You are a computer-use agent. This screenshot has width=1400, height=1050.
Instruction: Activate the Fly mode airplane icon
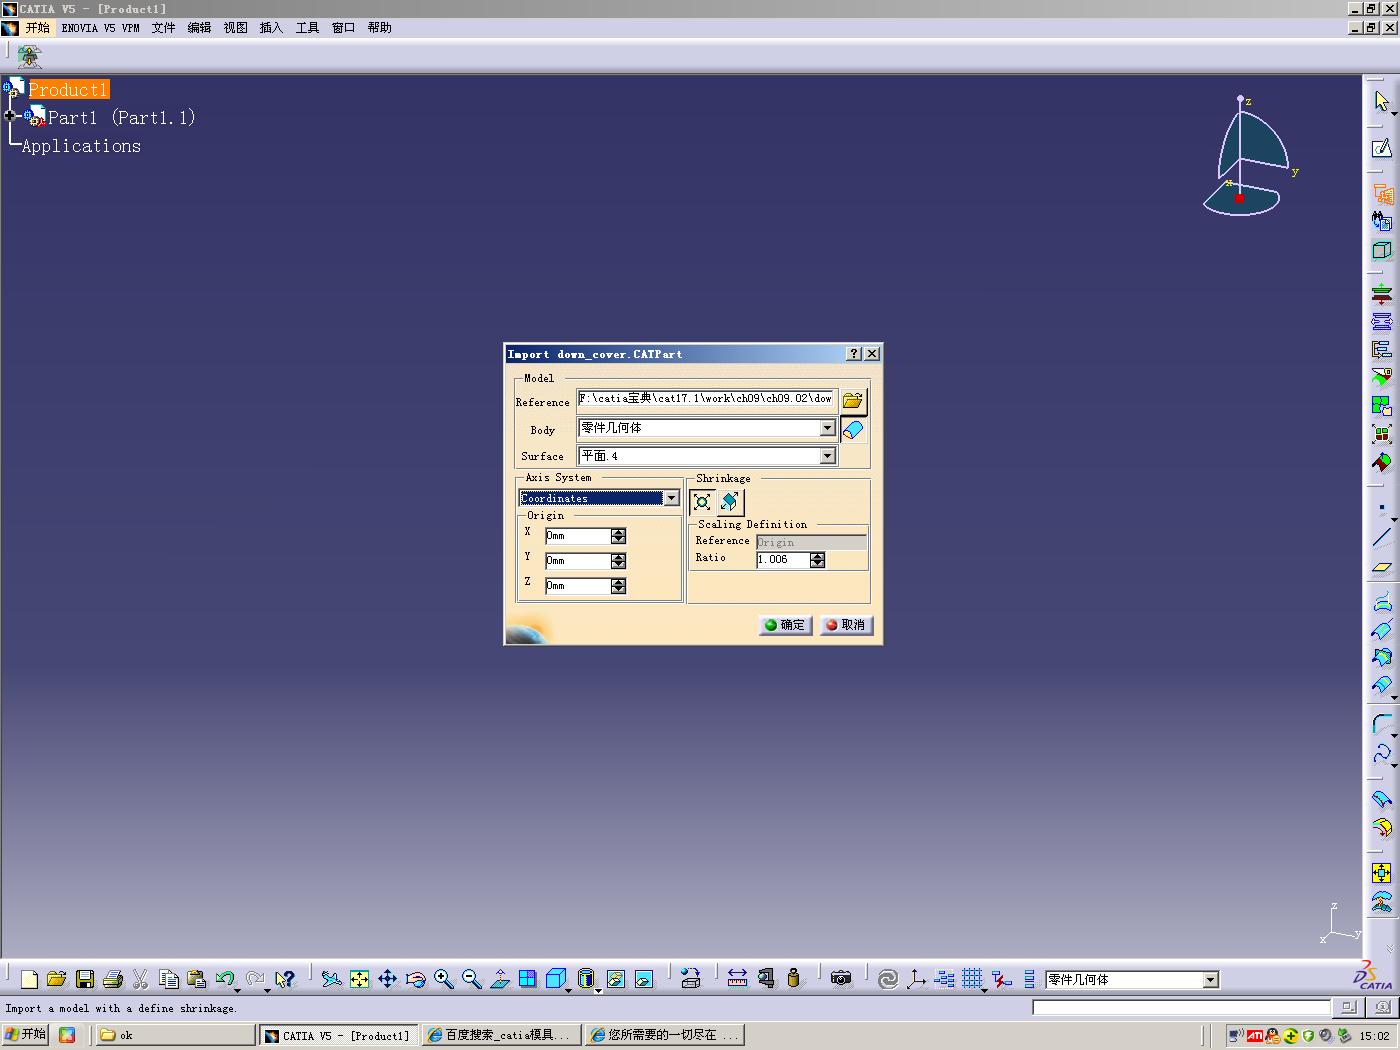[x=331, y=979]
